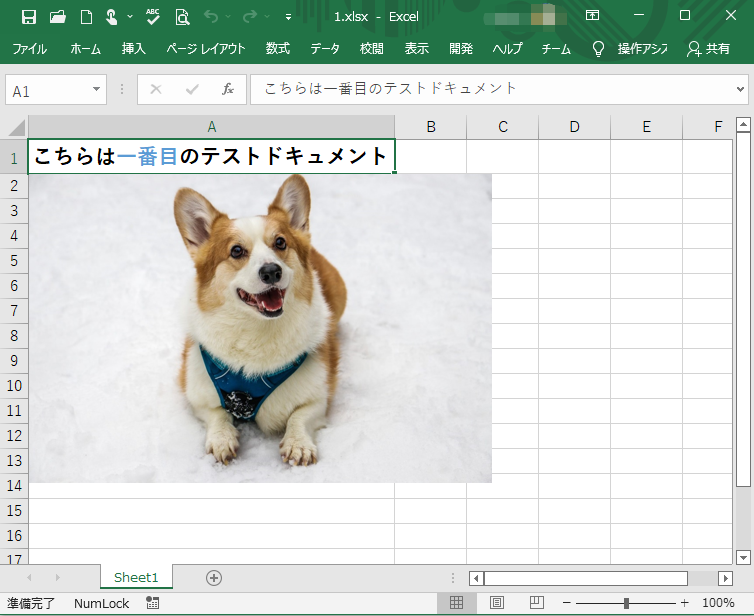754x616 pixels.
Task: Click the Undo arrow
Action: coord(211,16)
